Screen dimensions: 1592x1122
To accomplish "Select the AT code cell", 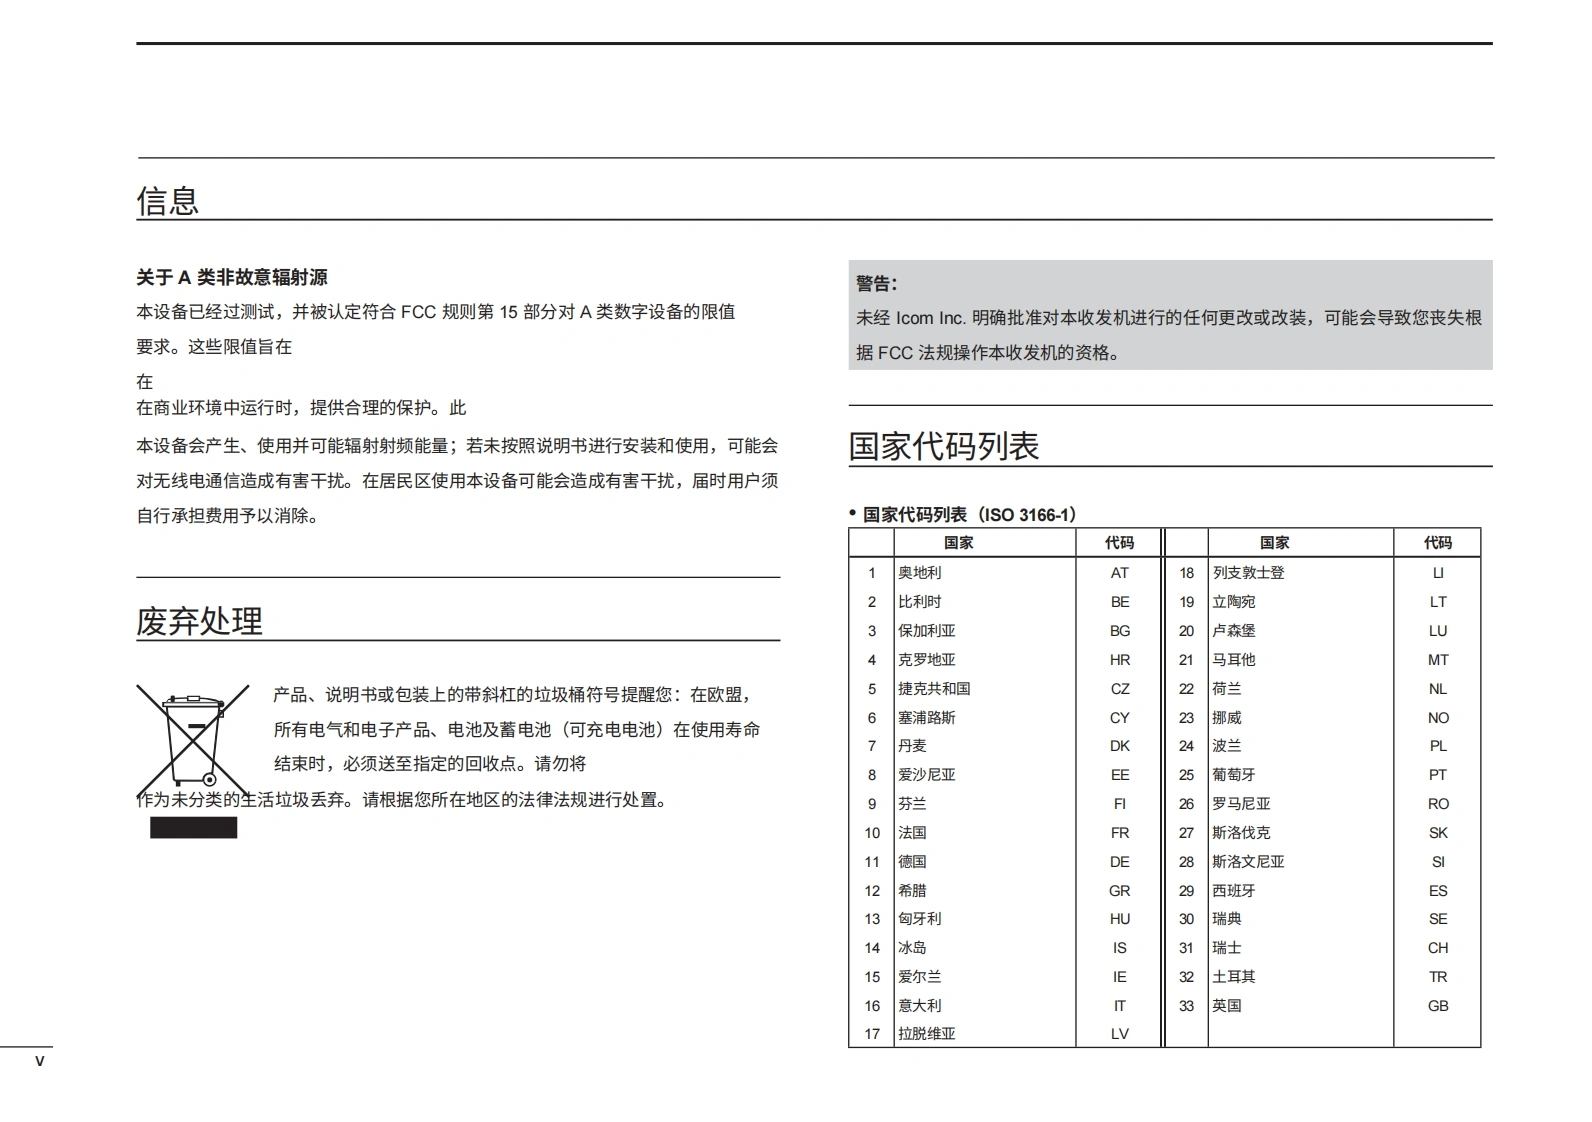I will [1119, 573].
